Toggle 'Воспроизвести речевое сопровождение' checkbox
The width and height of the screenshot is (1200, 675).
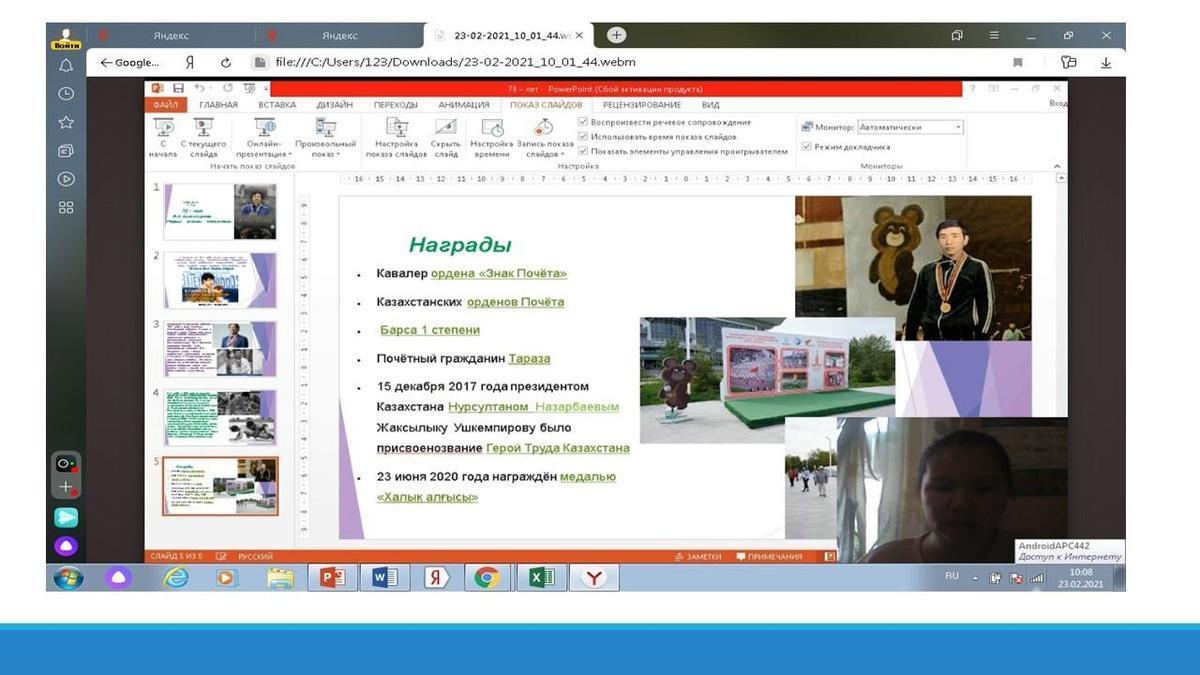583,122
